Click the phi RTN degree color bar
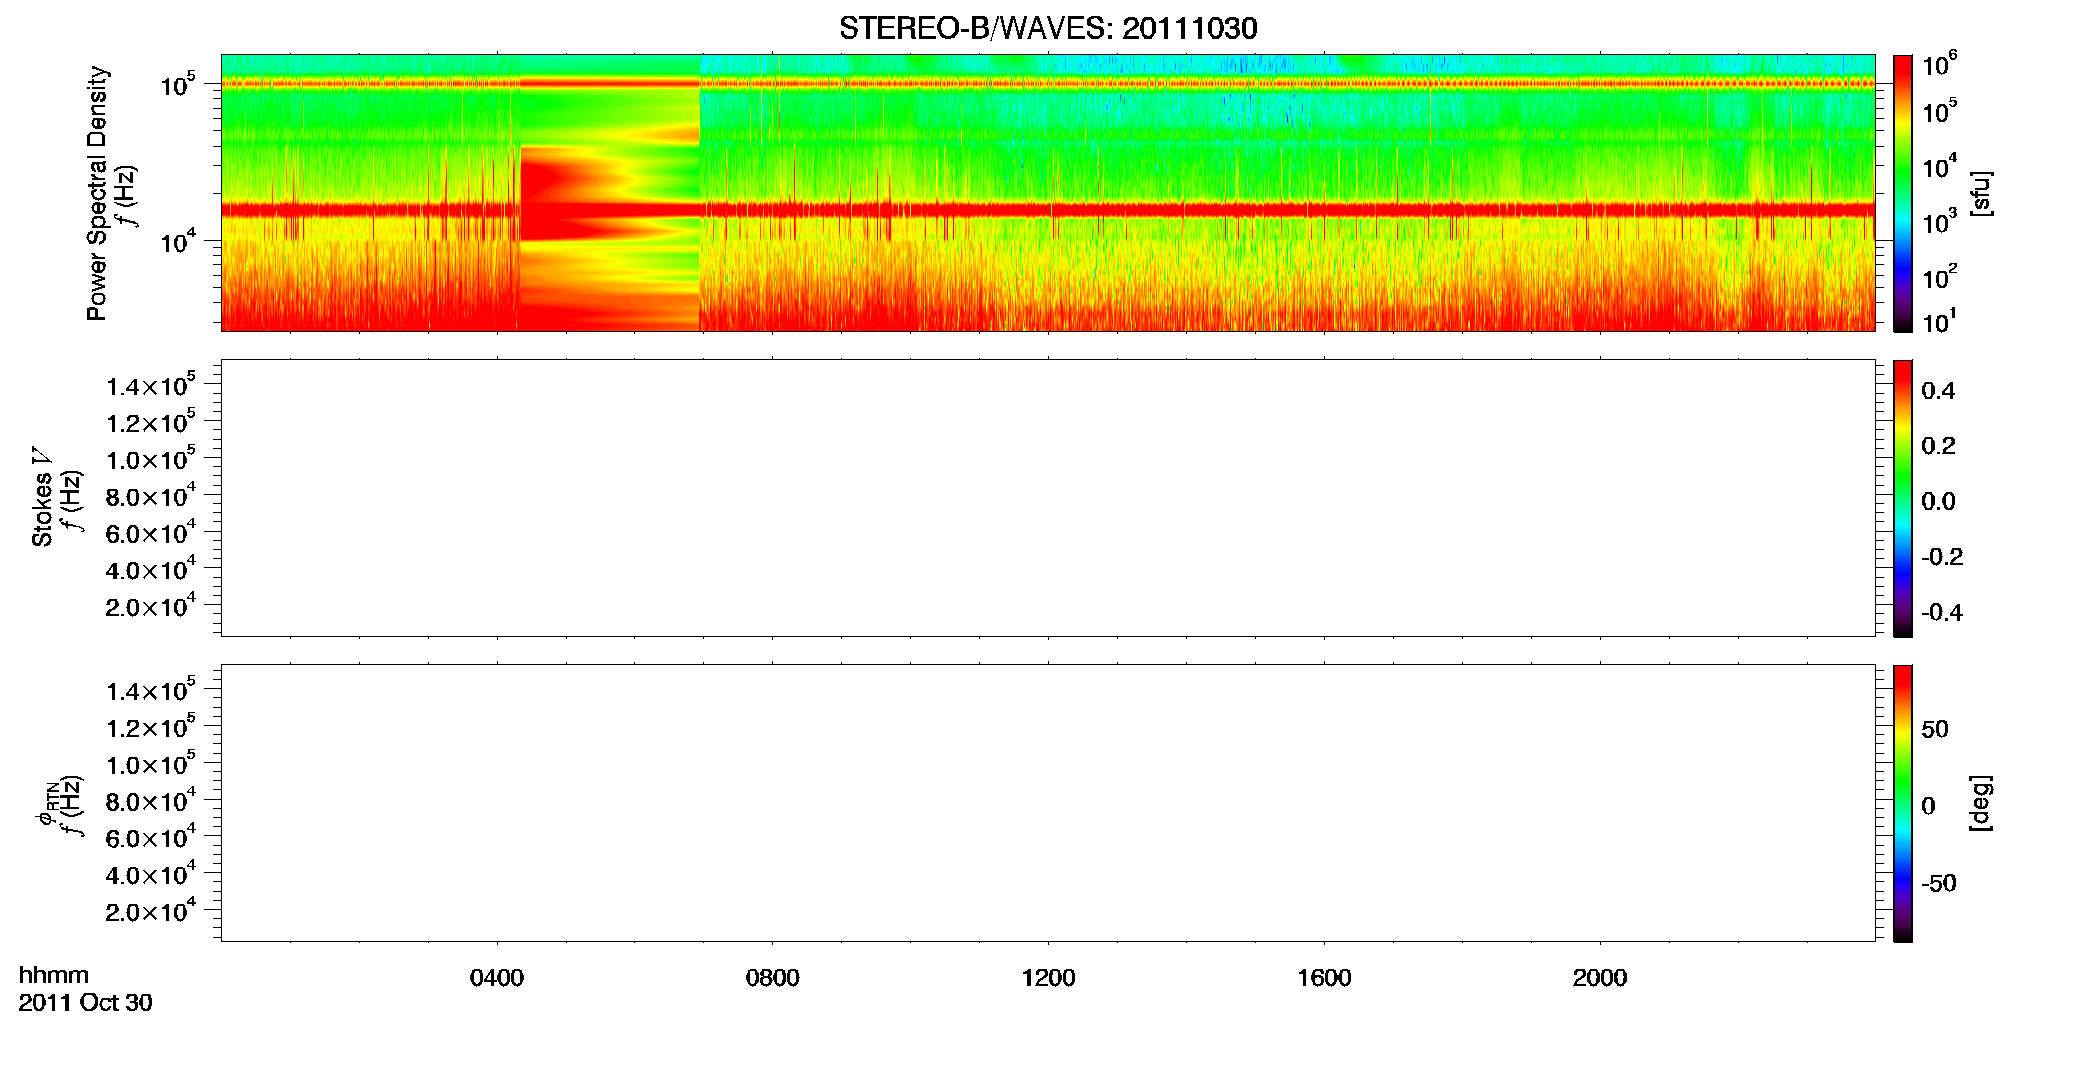2096x1080 pixels. [1902, 803]
